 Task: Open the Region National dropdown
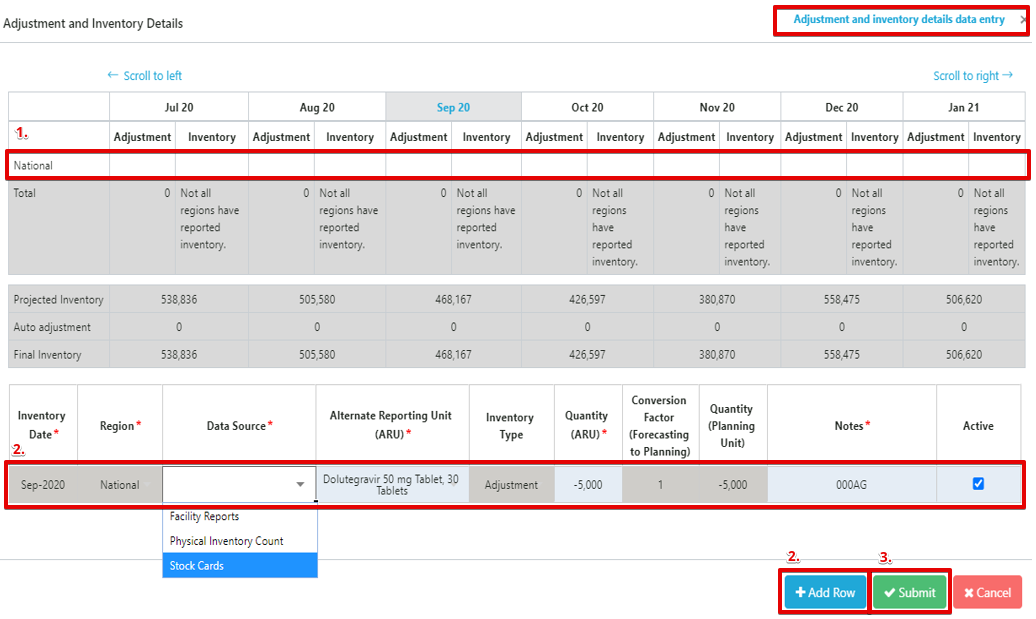point(120,484)
